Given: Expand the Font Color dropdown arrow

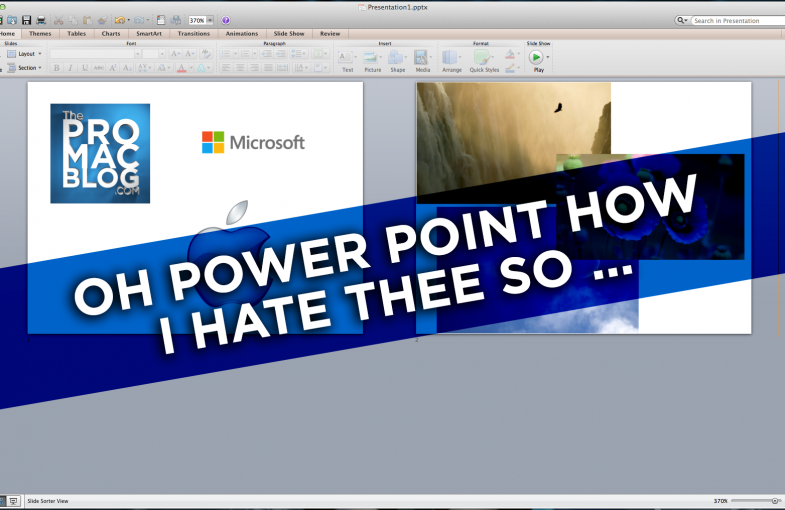Looking at the screenshot, I should (x=191, y=68).
